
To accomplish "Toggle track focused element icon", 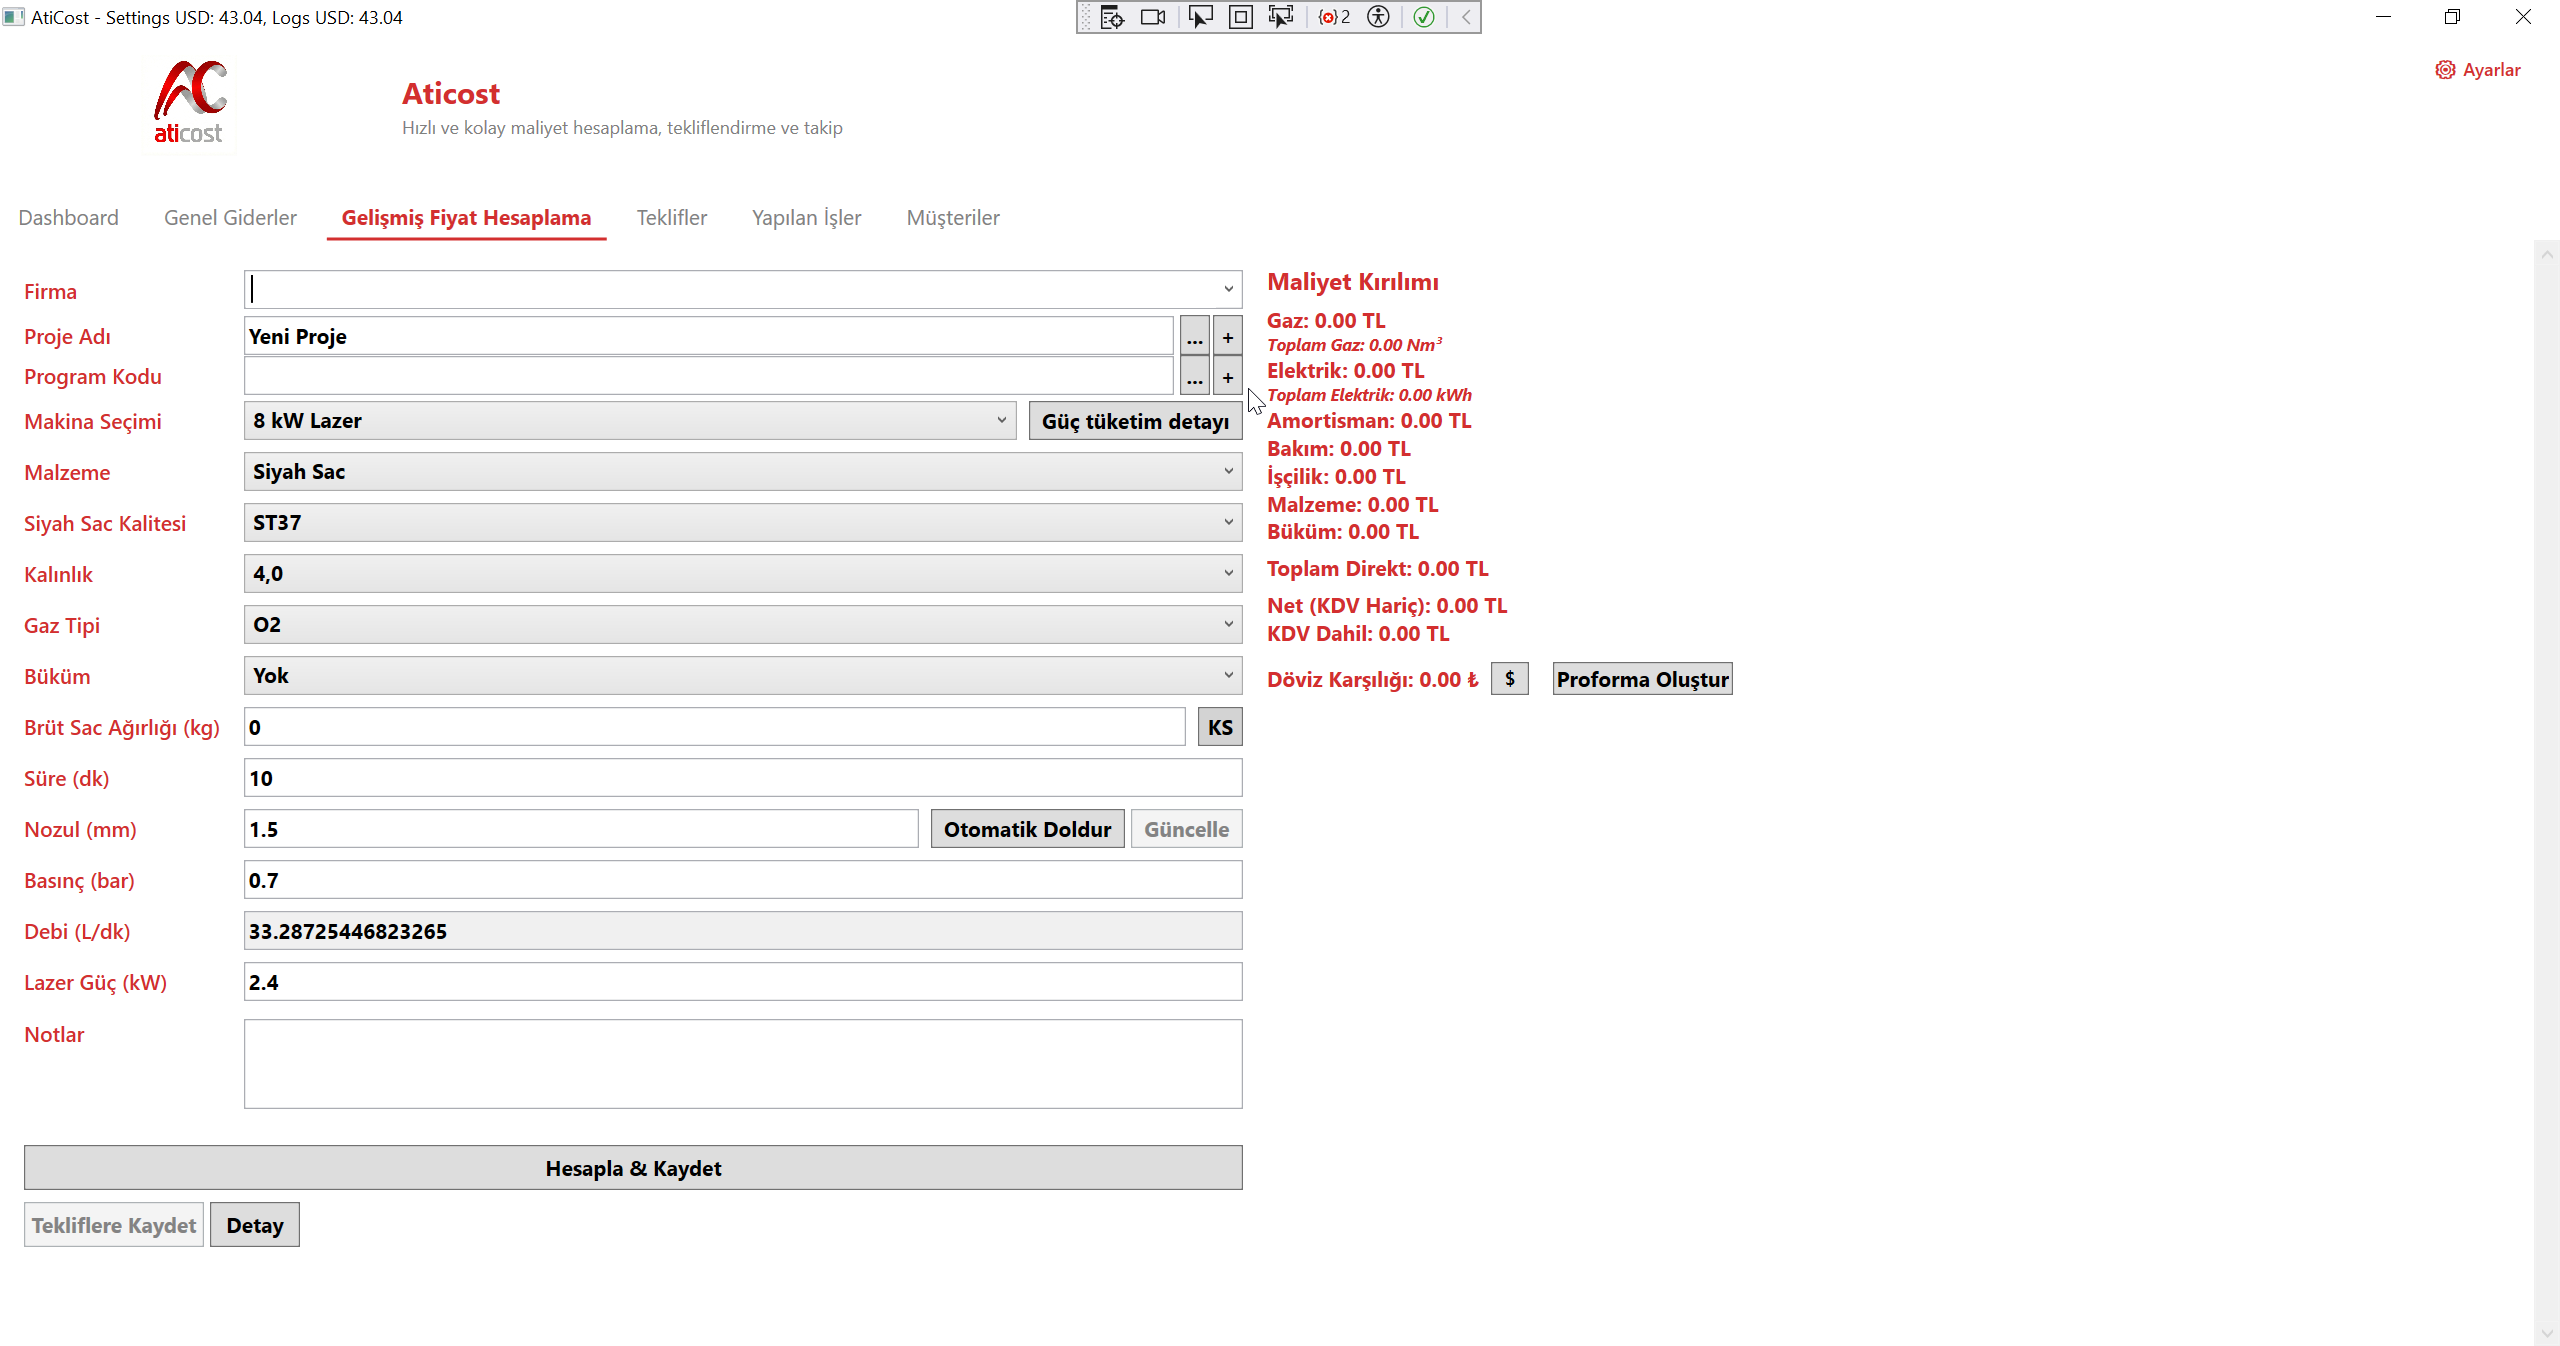I will pos(1281,17).
